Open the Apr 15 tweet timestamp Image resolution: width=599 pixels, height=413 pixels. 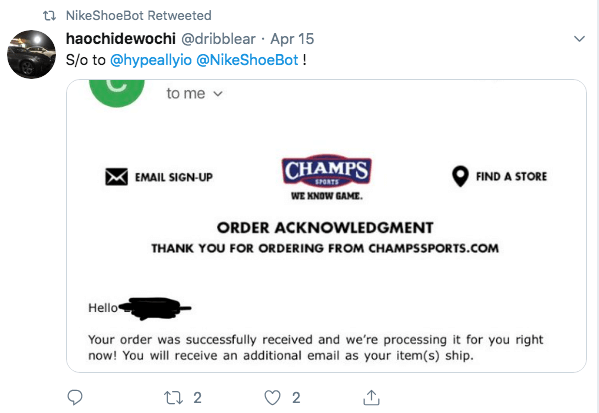[x=292, y=39]
